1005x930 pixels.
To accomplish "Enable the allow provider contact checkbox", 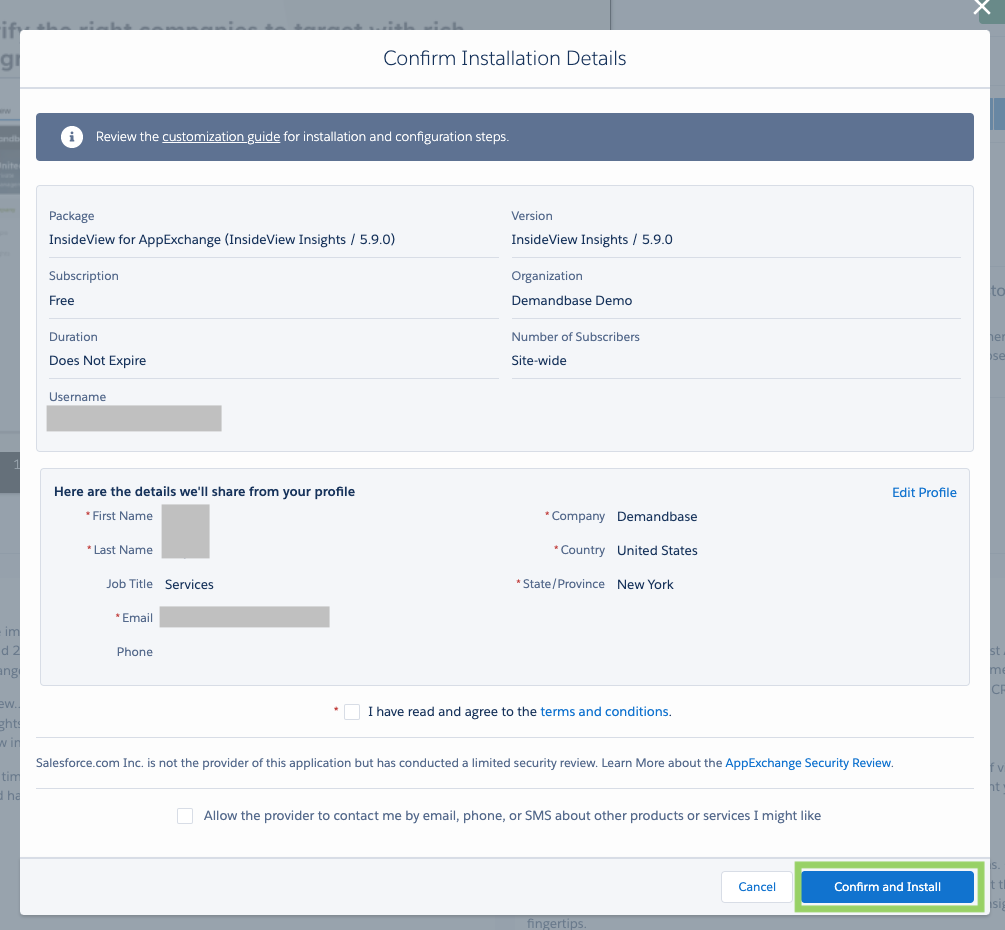I will click(185, 816).
